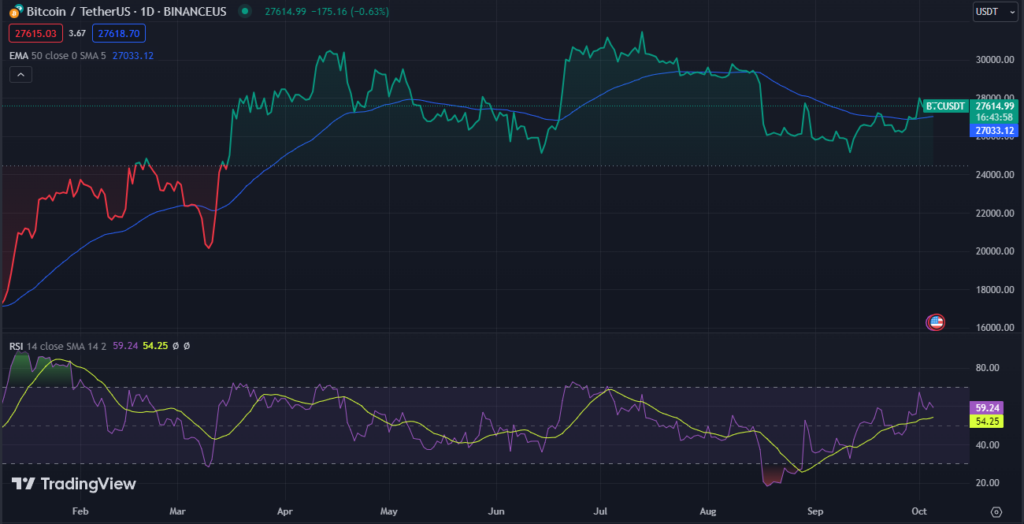Click the purple RSI value 59.24 in legend
The width and height of the screenshot is (1024, 524).
tap(125, 345)
